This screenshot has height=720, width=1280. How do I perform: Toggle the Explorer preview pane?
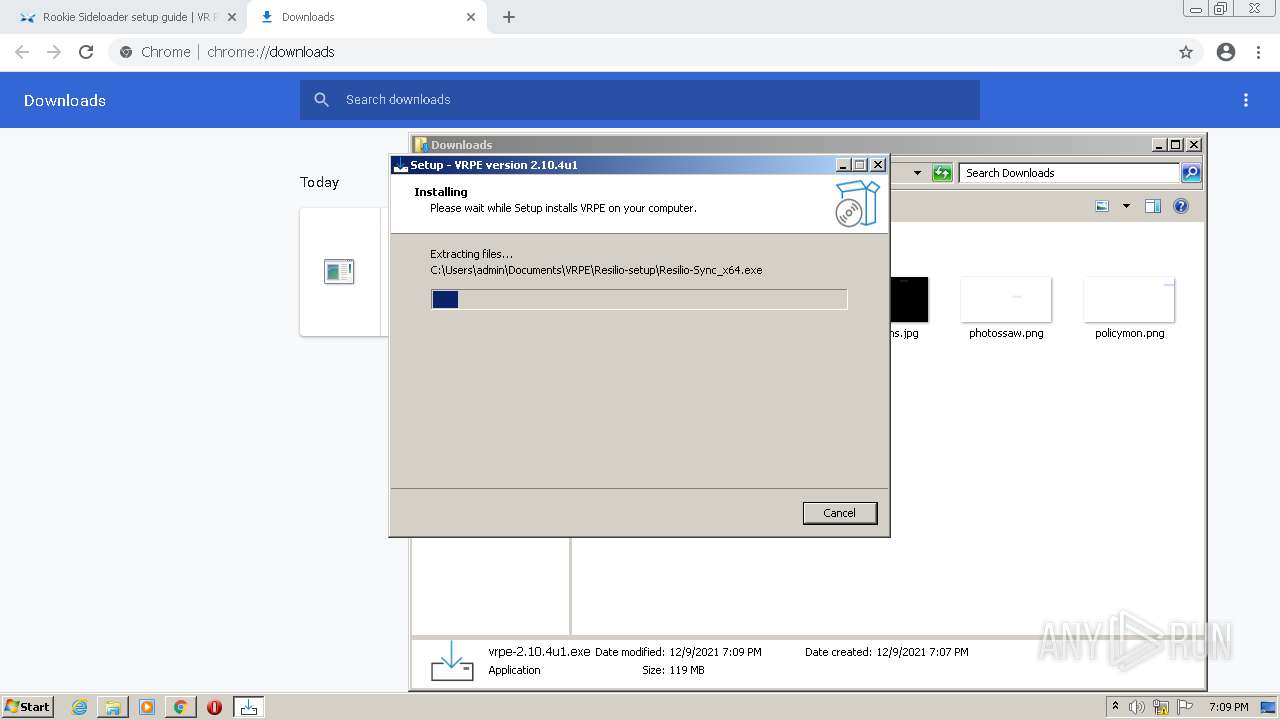1153,206
